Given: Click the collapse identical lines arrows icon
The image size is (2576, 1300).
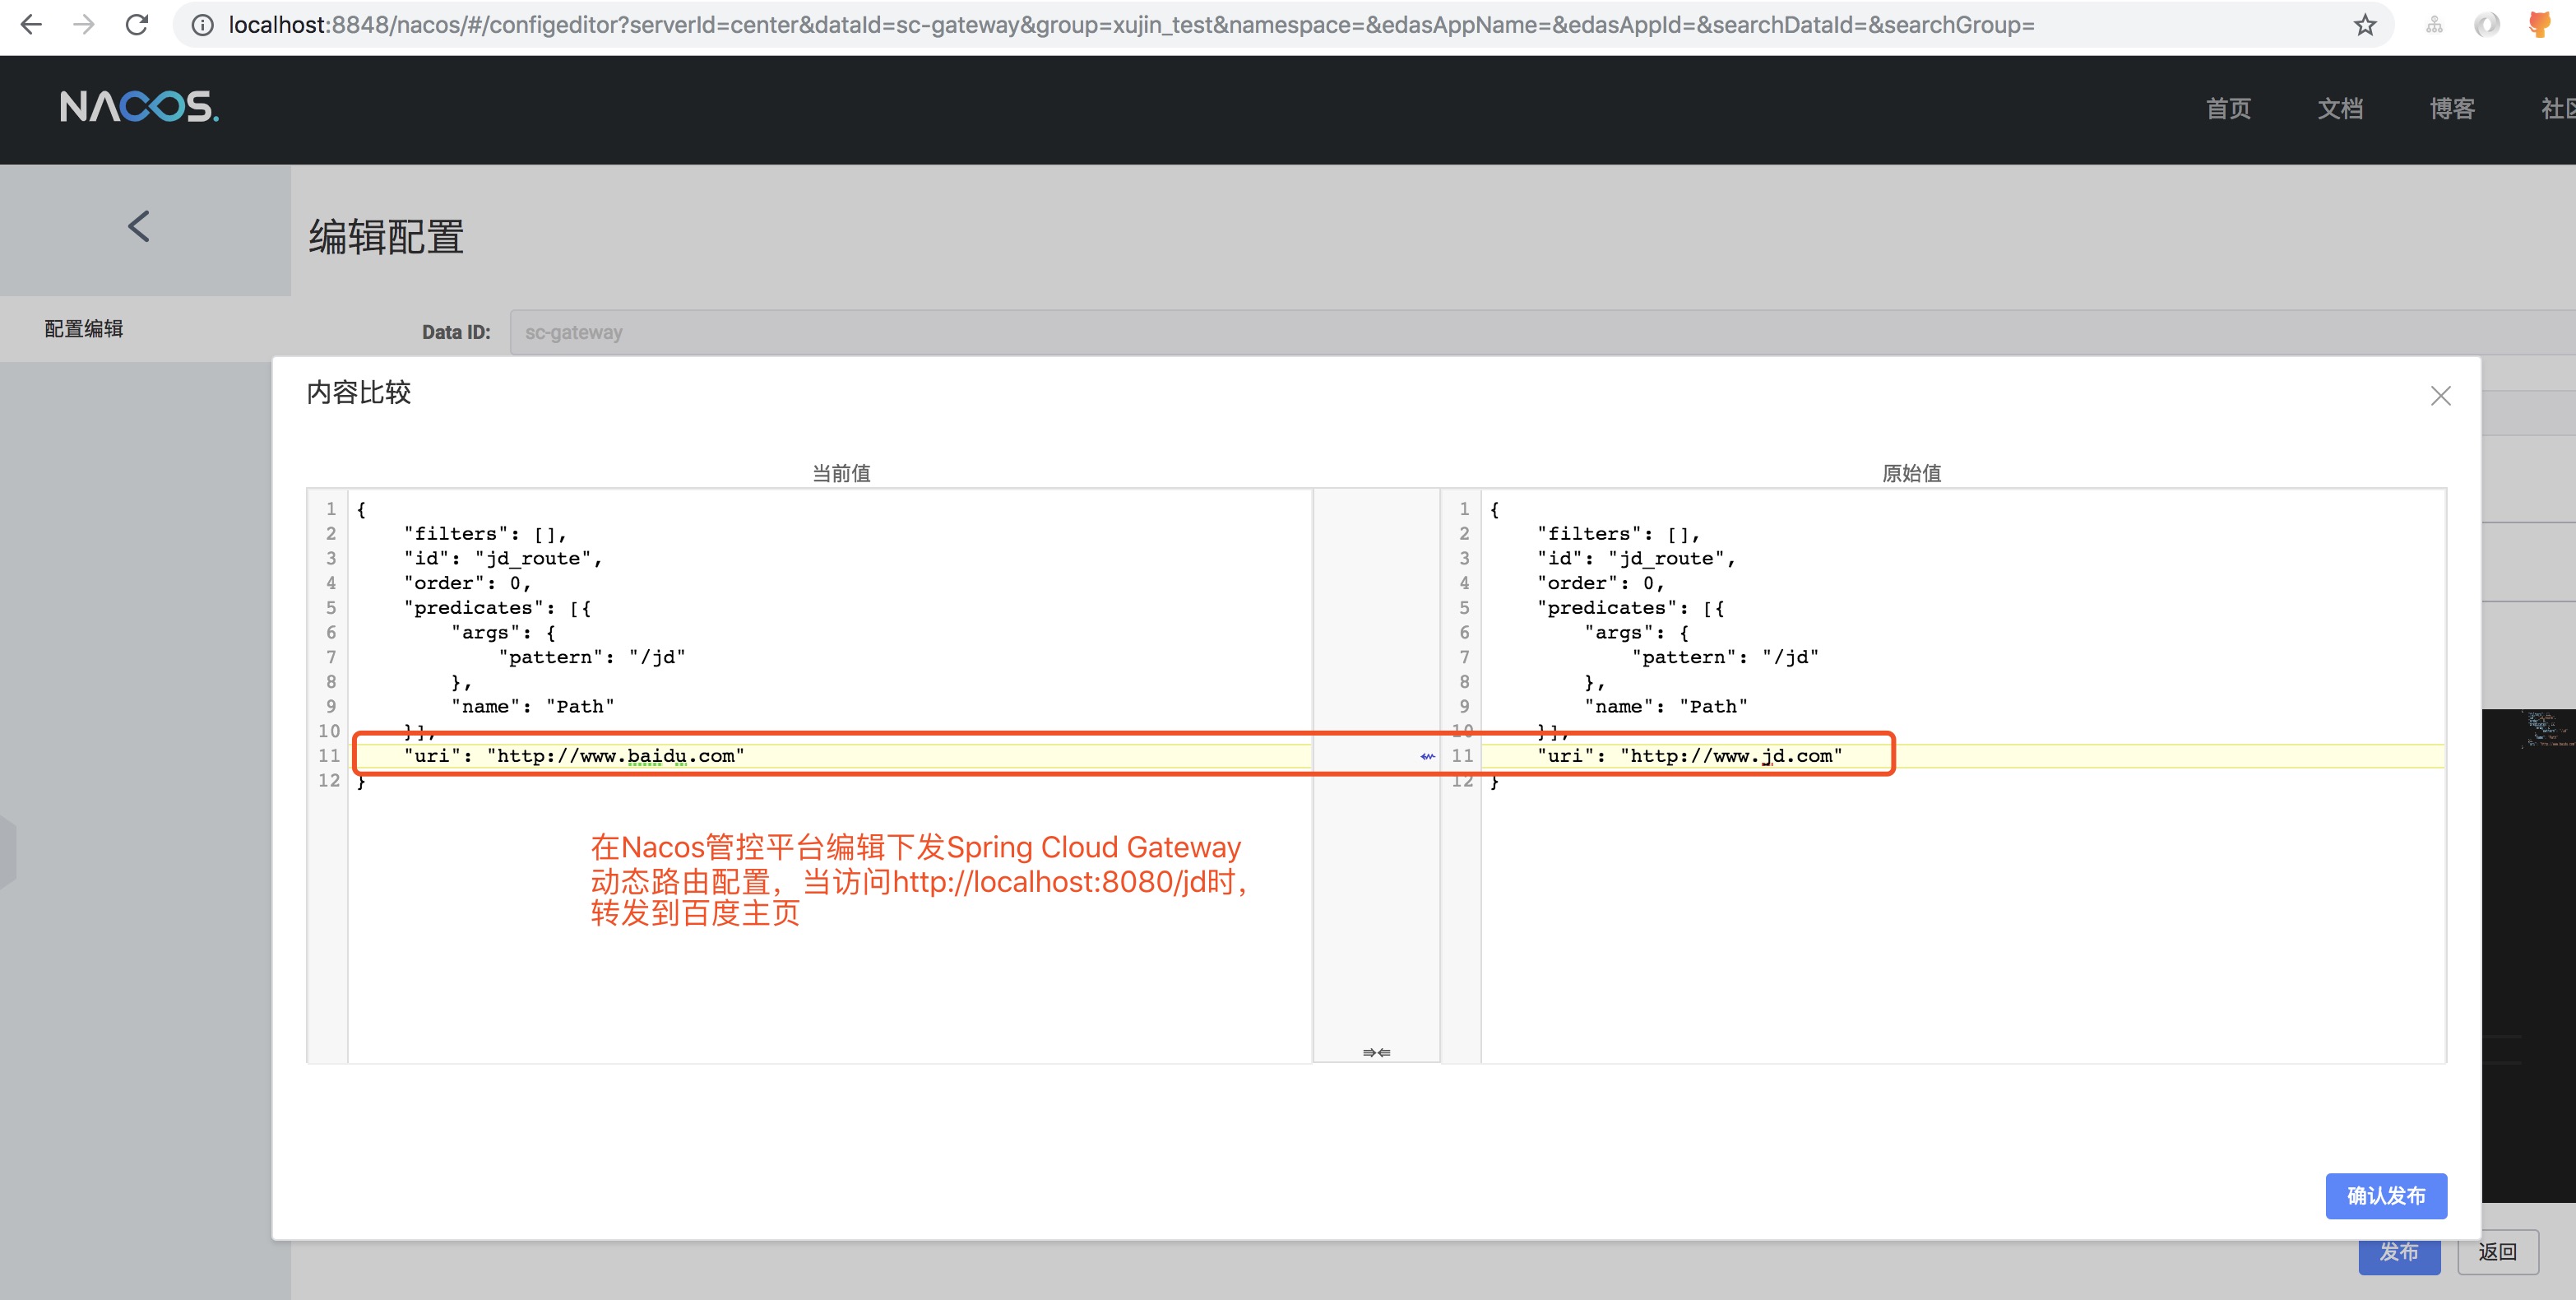Looking at the screenshot, I should (1376, 1052).
